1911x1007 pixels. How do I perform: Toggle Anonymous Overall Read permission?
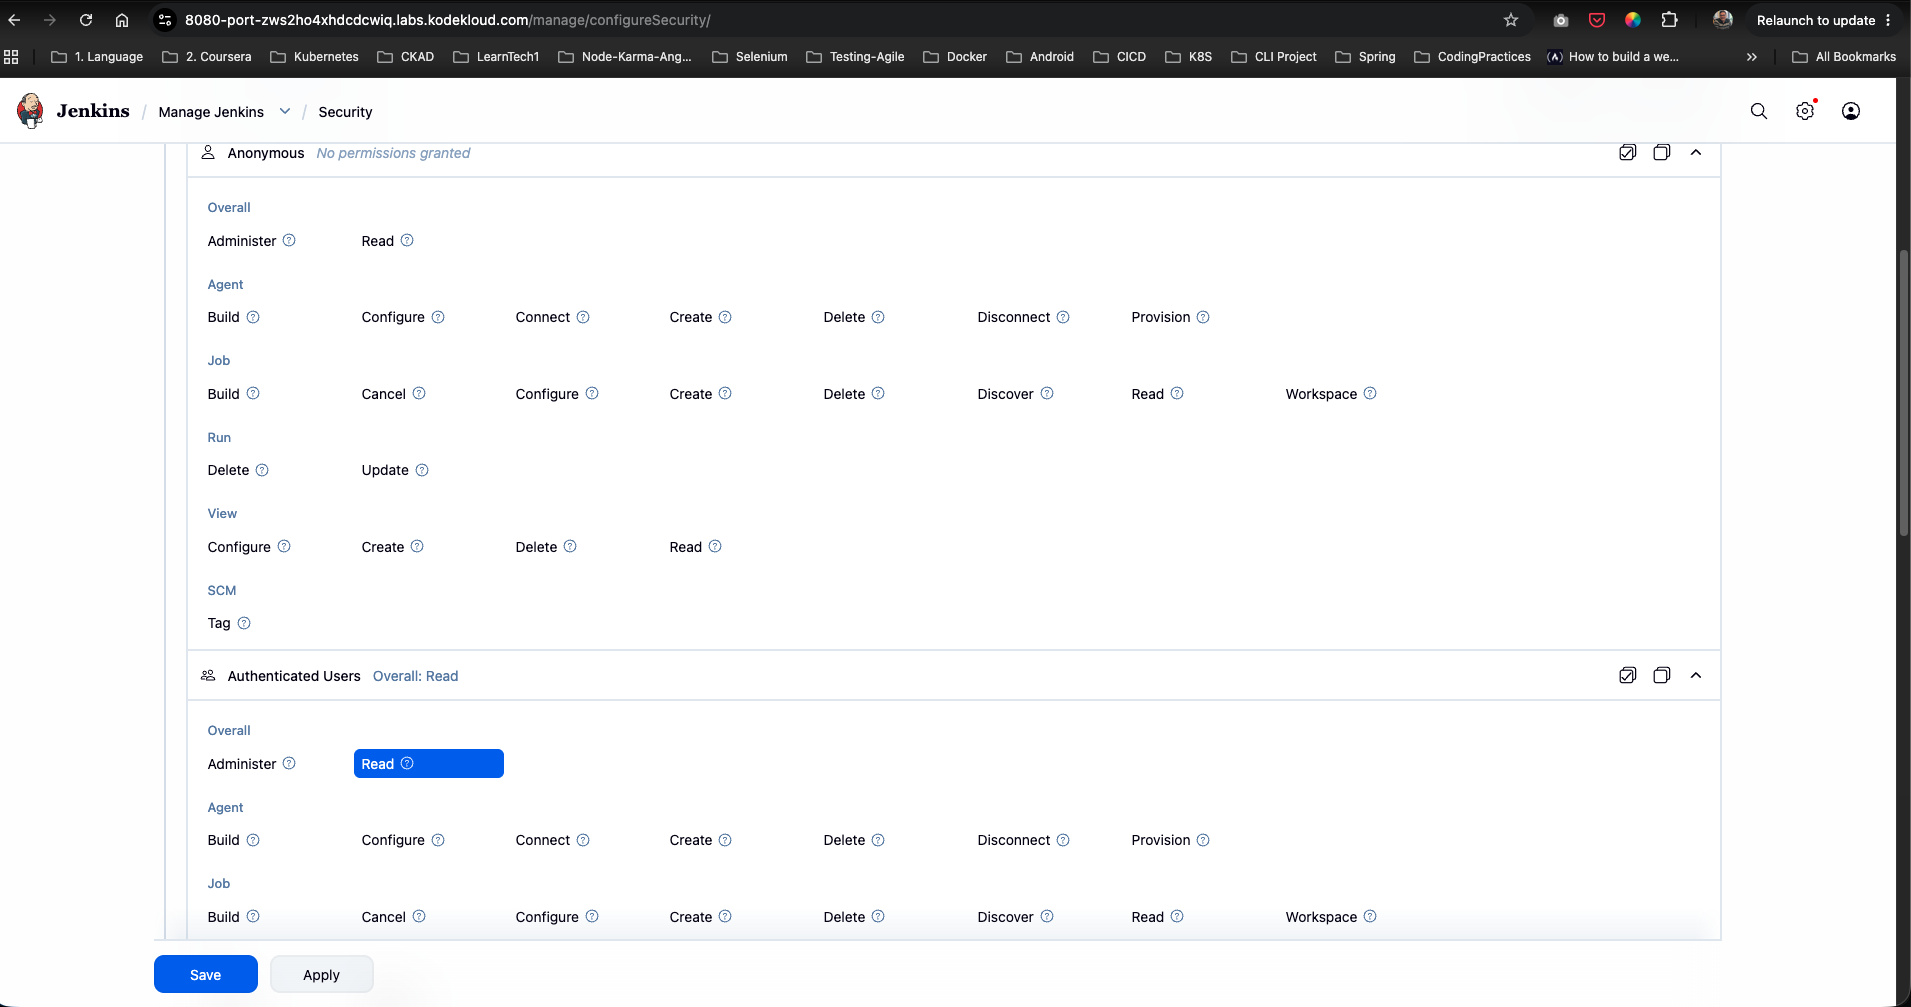(x=378, y=241)
